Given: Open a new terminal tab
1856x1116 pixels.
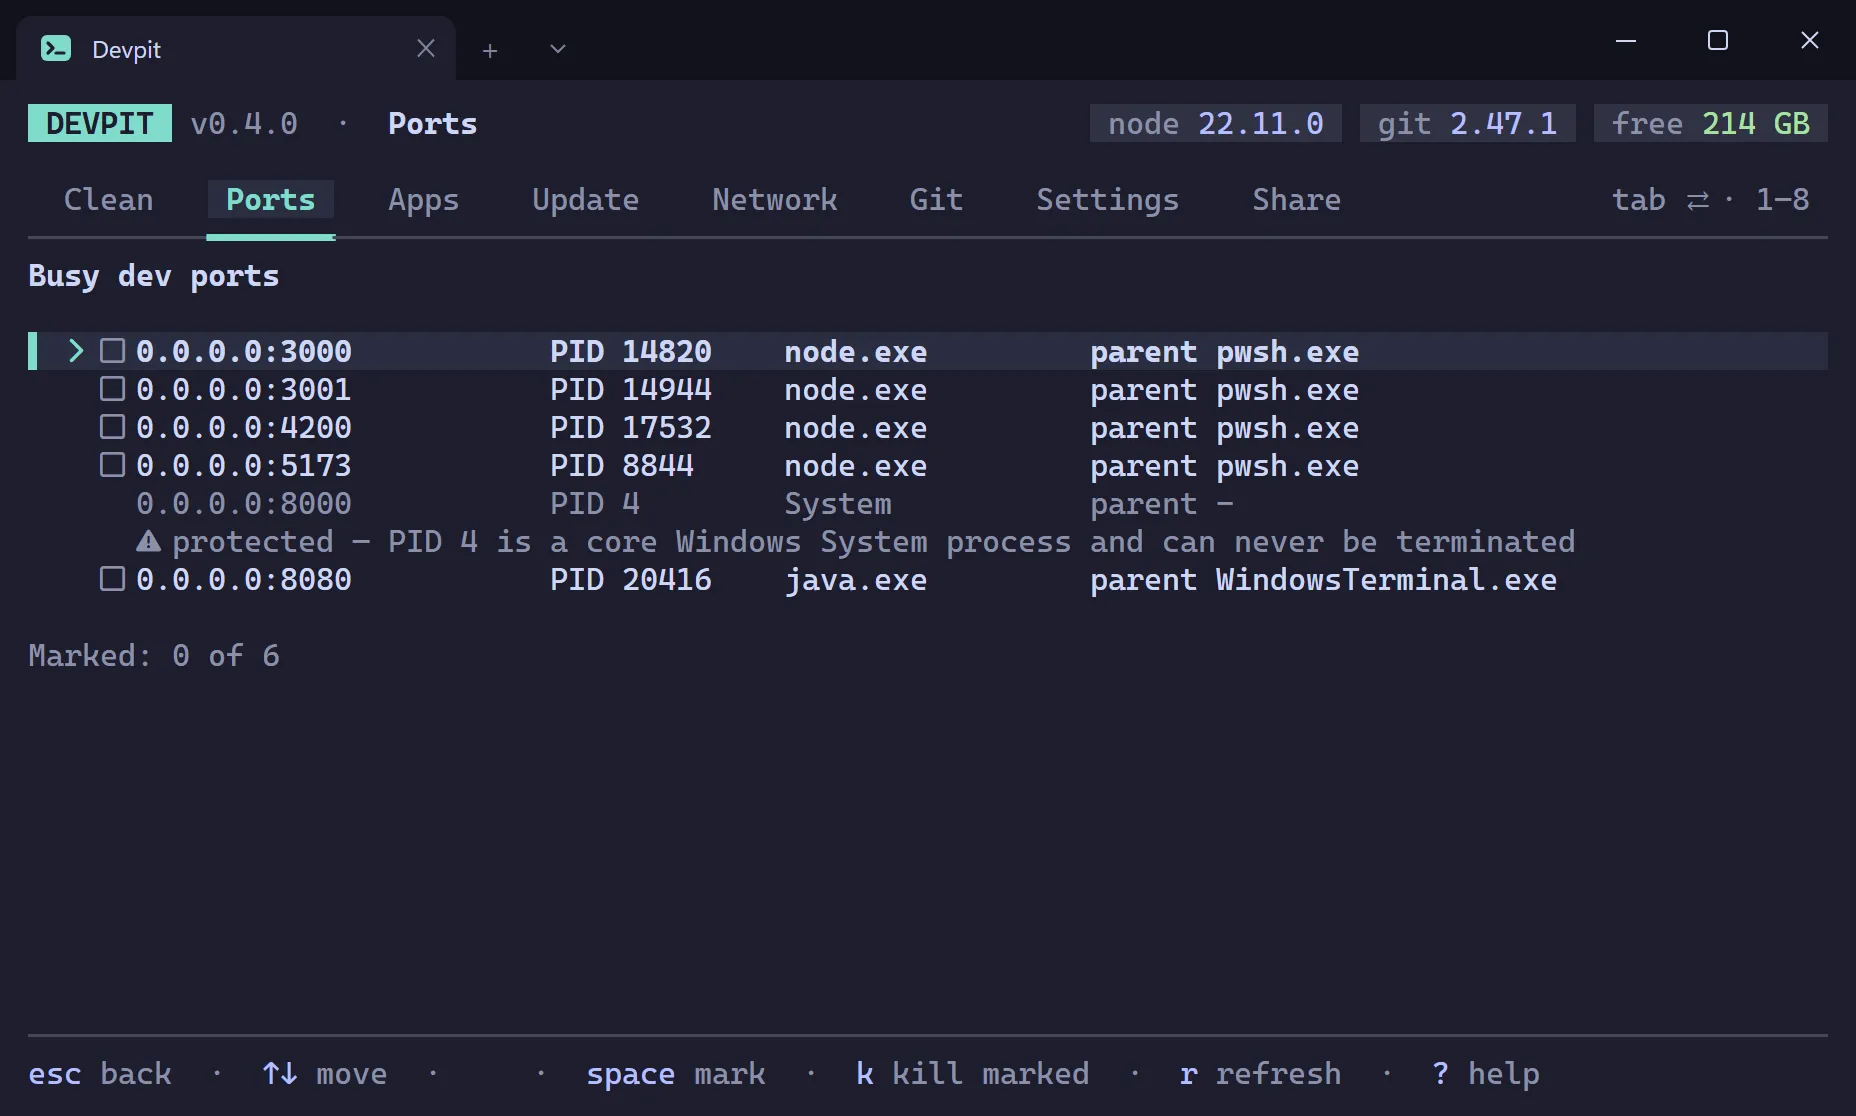Looking at the screenshot, I should tap(490, 50).
